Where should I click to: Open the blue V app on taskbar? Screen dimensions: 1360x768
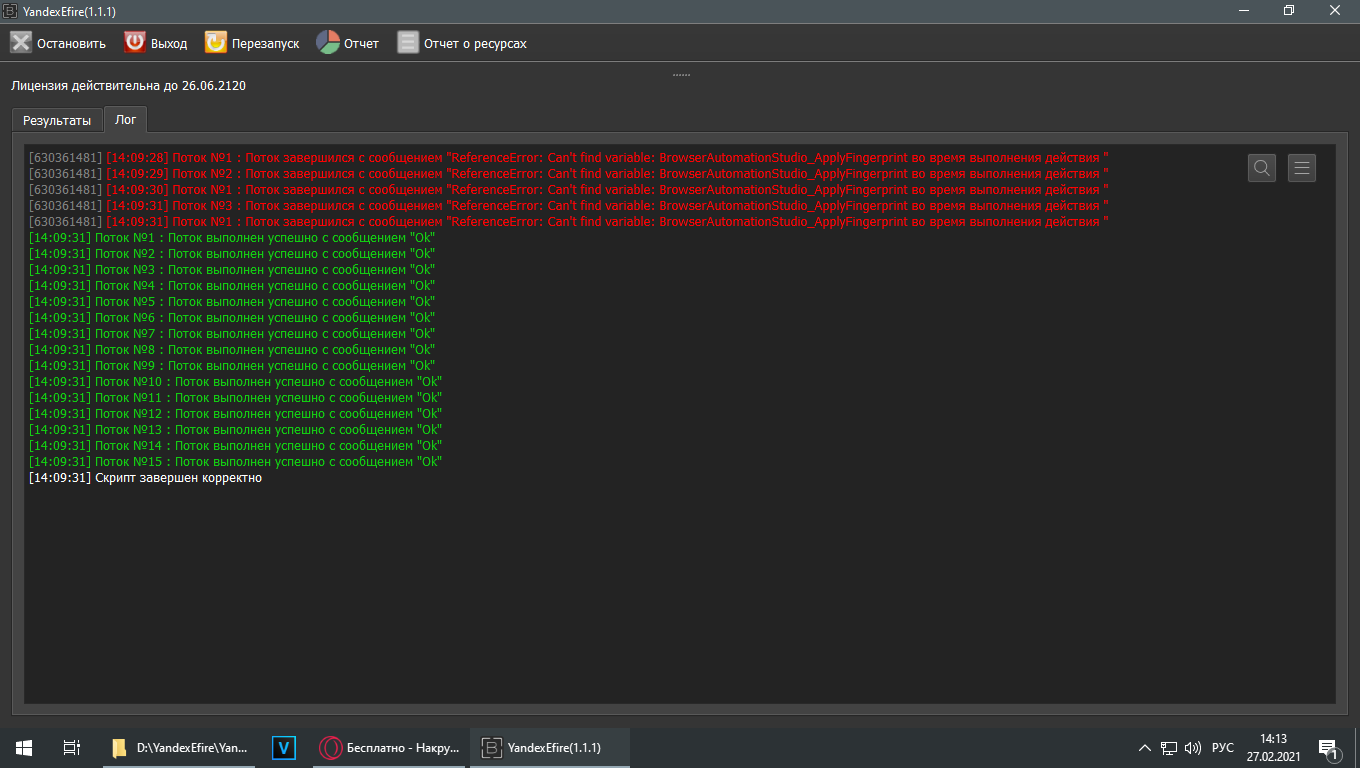(285, 747)
